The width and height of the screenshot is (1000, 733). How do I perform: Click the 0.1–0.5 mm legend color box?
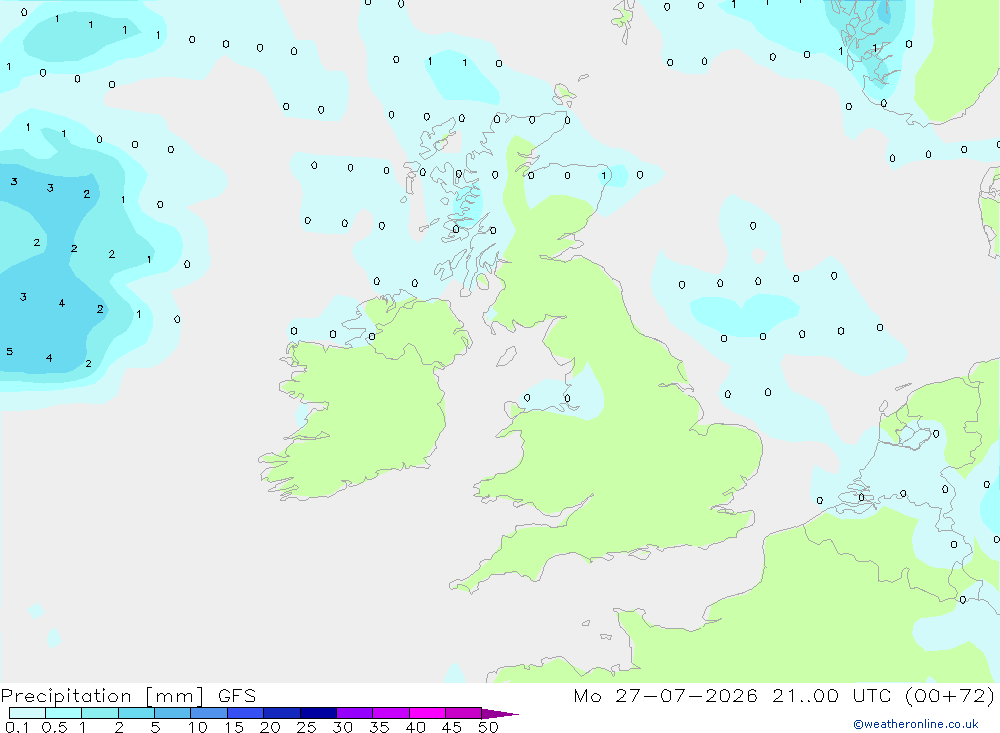[x=27, y=713]
